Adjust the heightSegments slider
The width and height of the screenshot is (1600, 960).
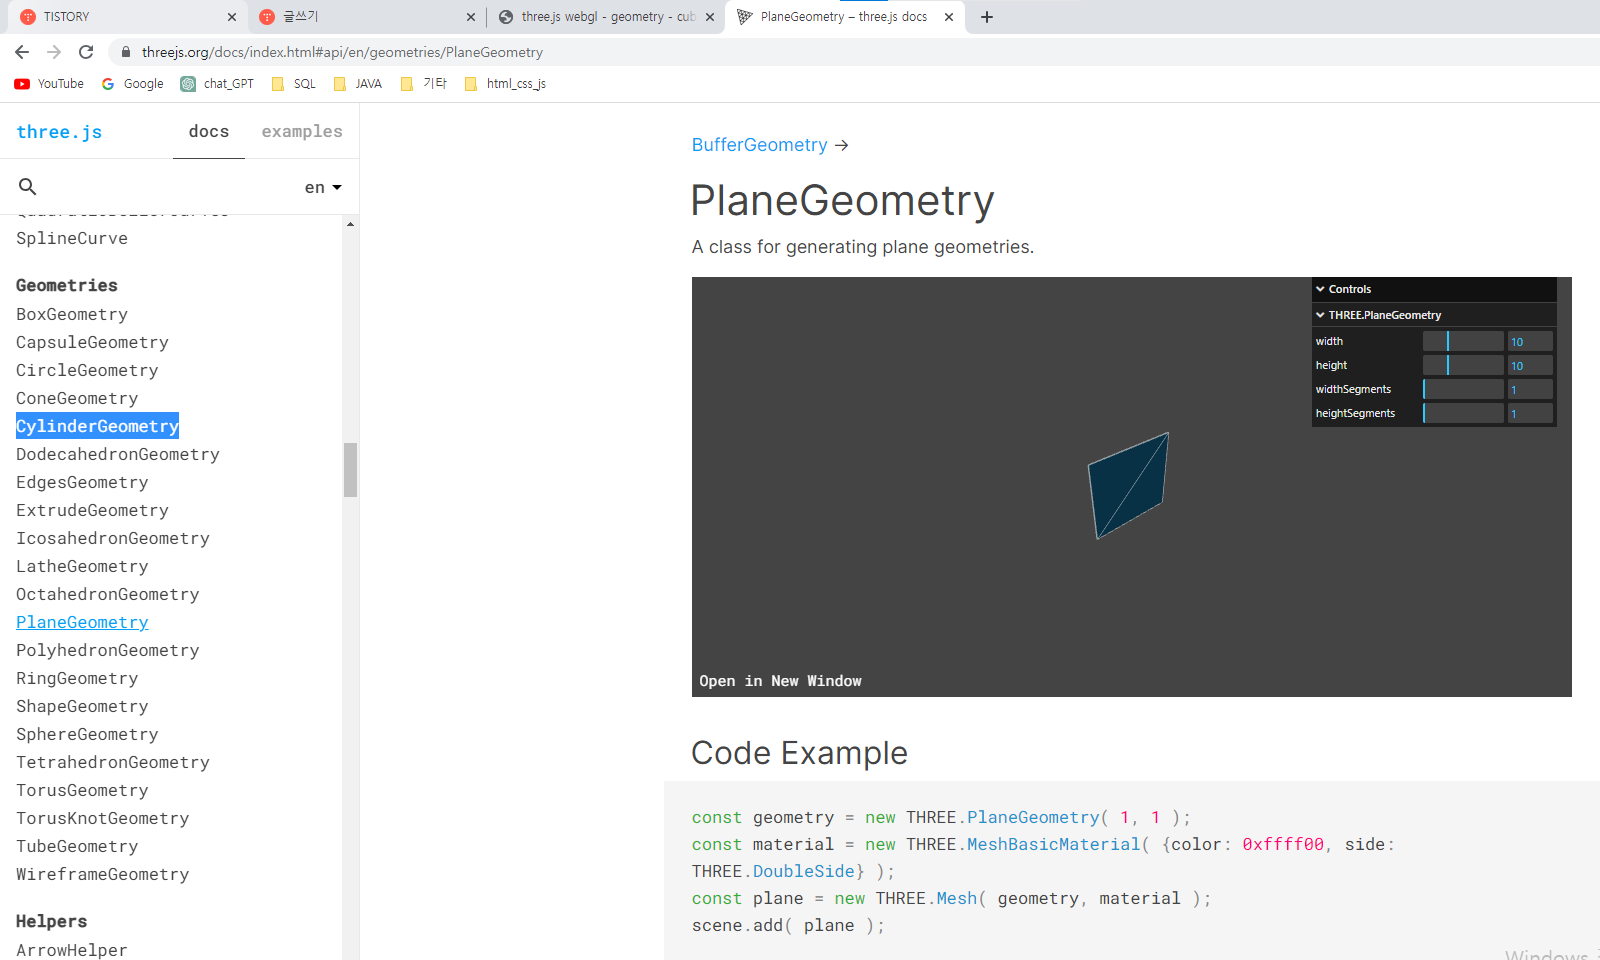tap(1463, 413)
